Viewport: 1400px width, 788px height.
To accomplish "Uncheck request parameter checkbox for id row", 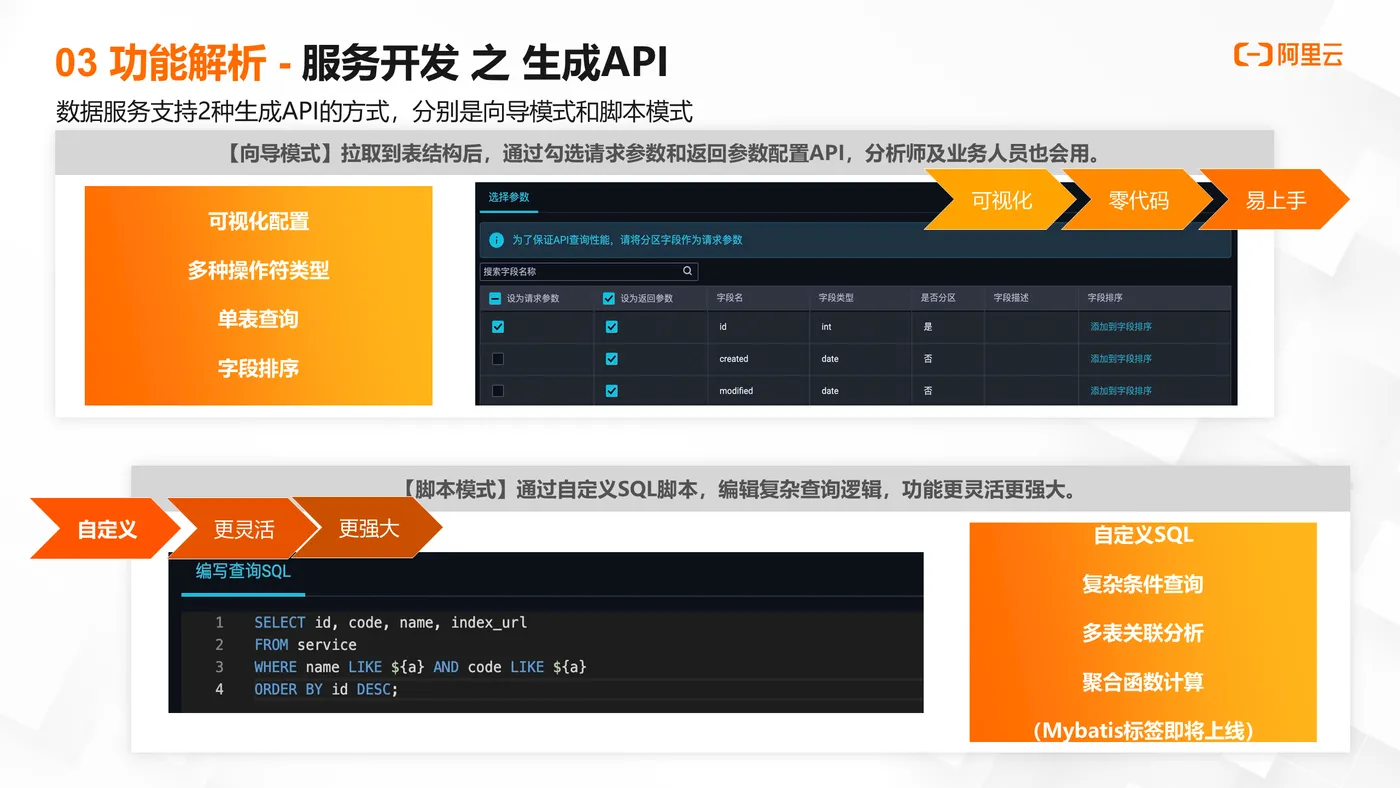I will click(498, 327).
